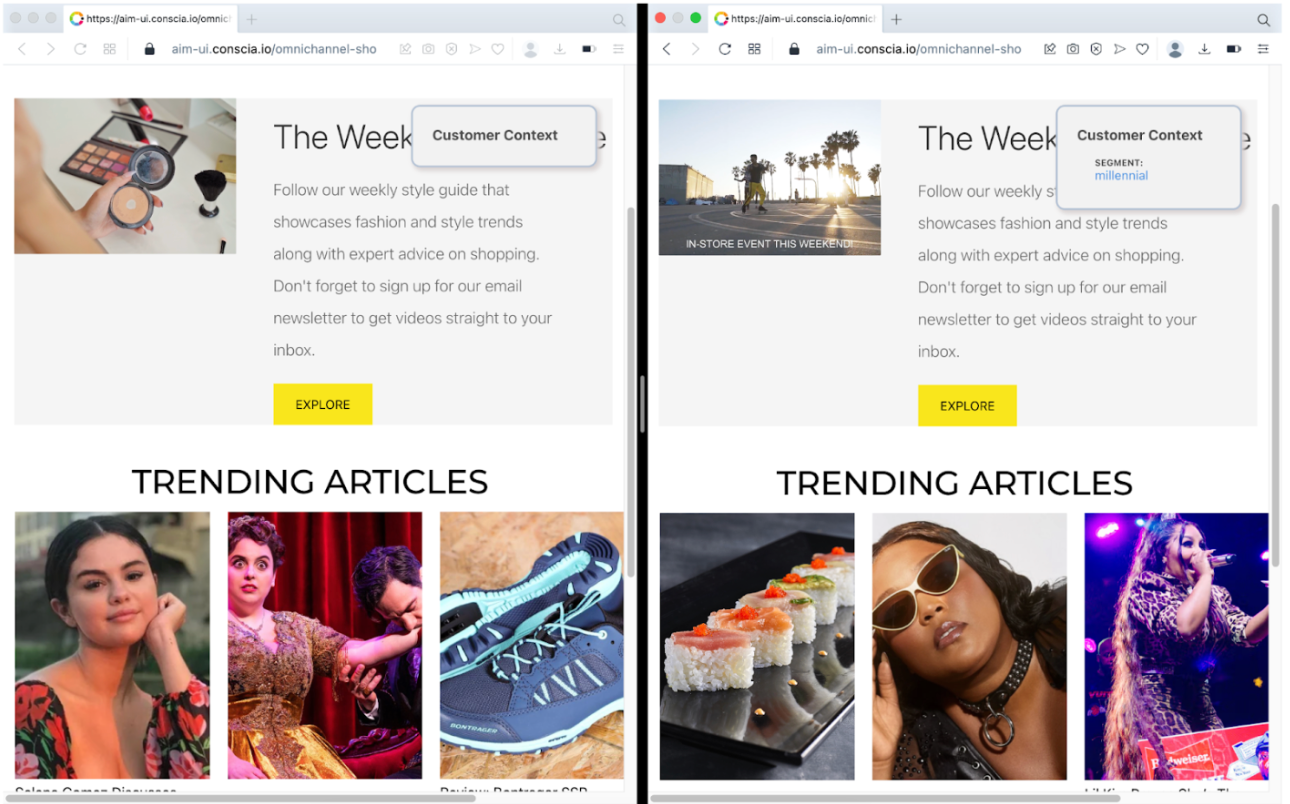The image size is (1290, 804).
Task: Reload the page in the right browser window
Action: [725, 49]
